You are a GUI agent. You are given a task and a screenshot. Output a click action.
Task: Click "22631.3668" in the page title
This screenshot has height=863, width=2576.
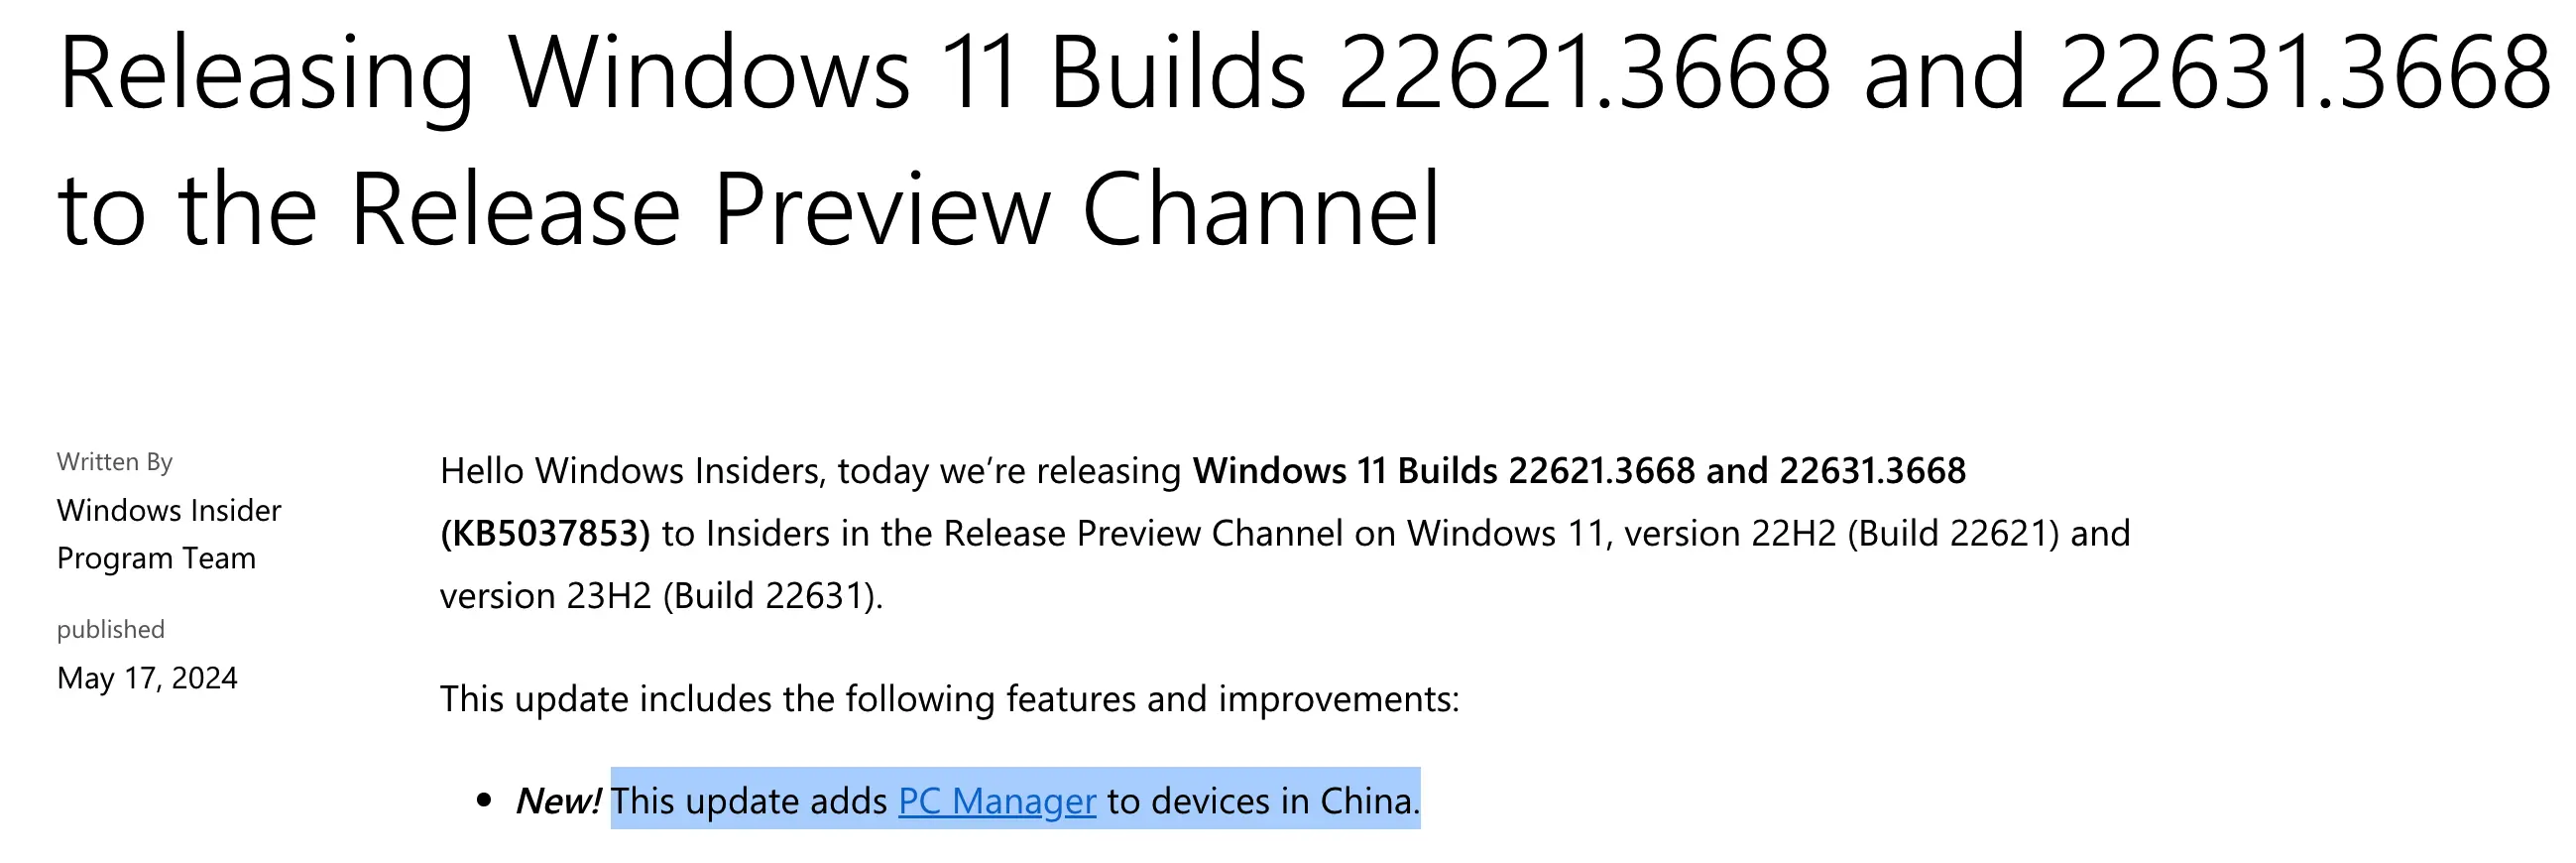coord(2305,72)
